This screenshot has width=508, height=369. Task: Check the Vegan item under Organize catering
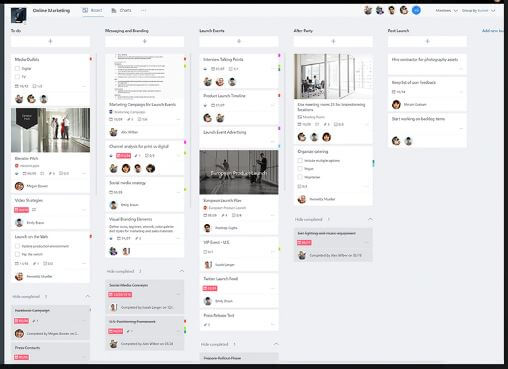tap(300, 169)
